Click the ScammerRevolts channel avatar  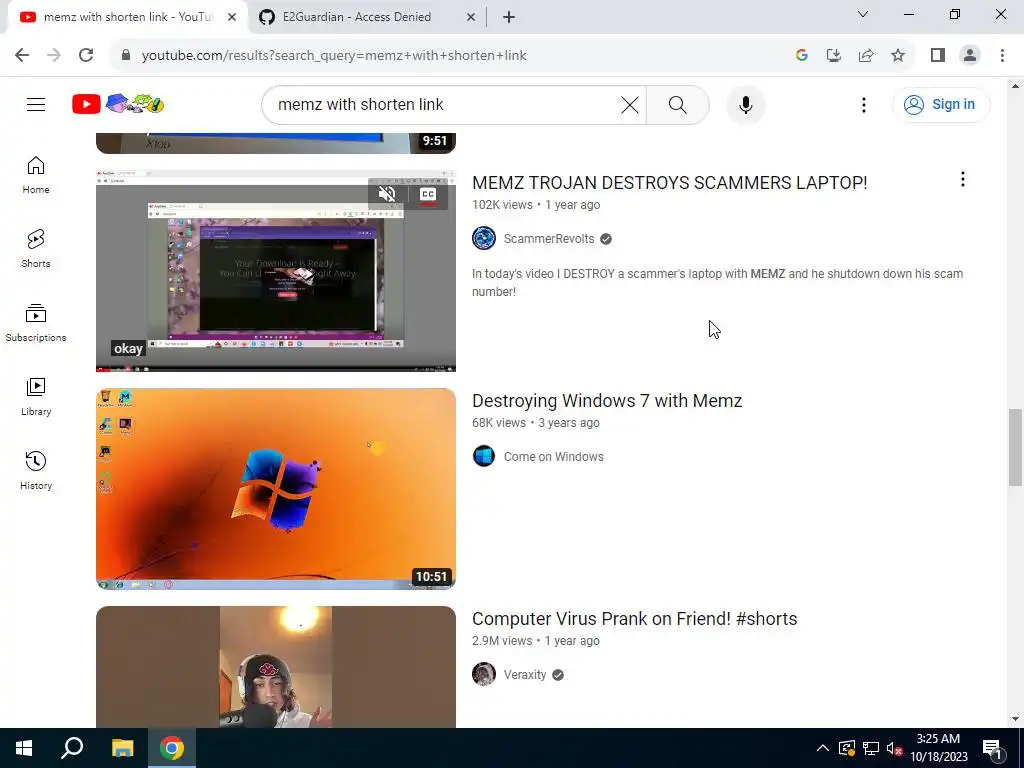(x=484, y=238)
